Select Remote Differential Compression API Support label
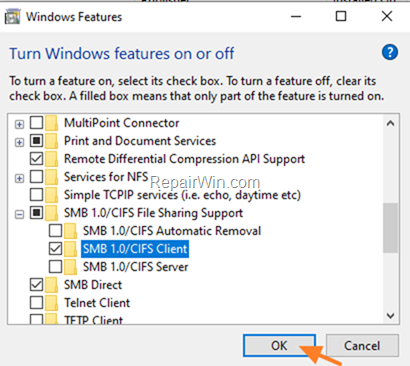This screenshot has height=366, width=410. (x=184, y=159)
